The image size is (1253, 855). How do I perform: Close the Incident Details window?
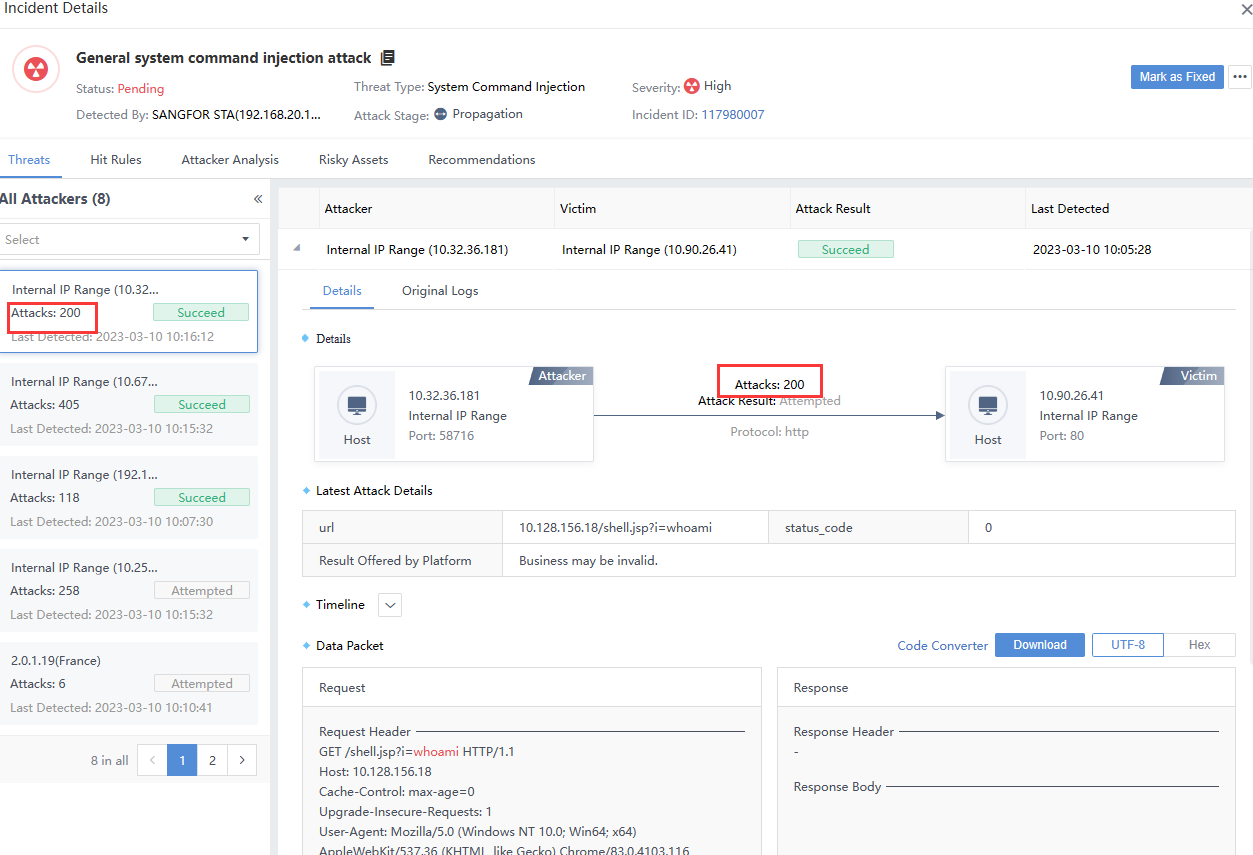coord(1245,9)
